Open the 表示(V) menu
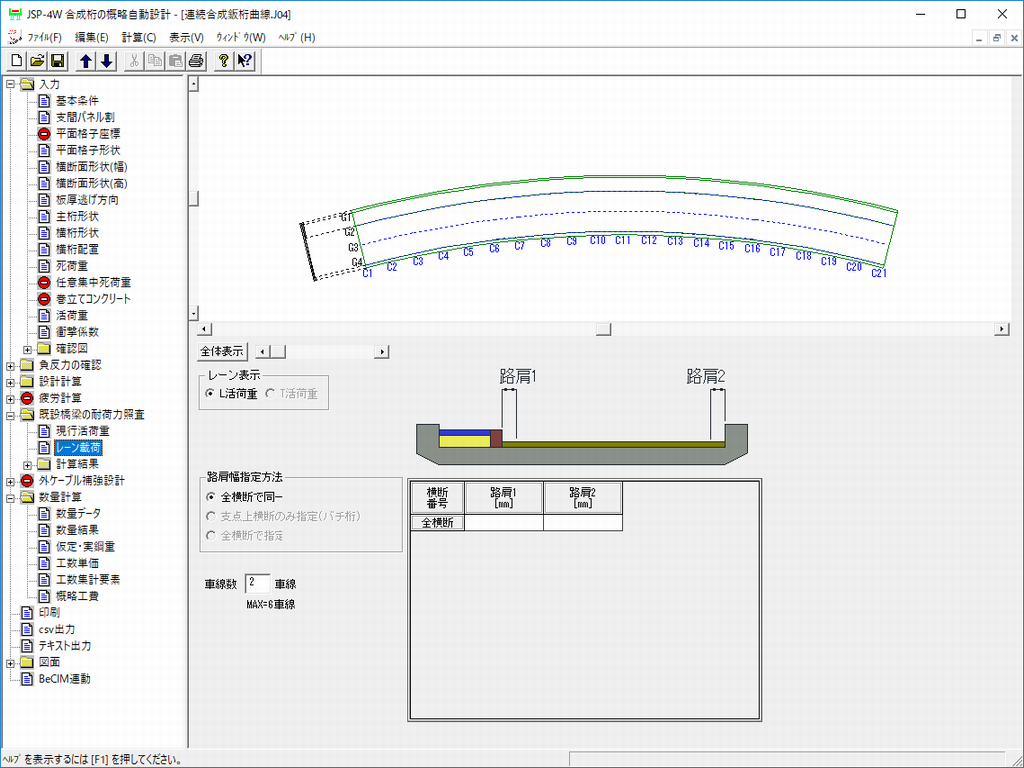The height and width of the screenshot is (768, 1024). coord(187,37)
